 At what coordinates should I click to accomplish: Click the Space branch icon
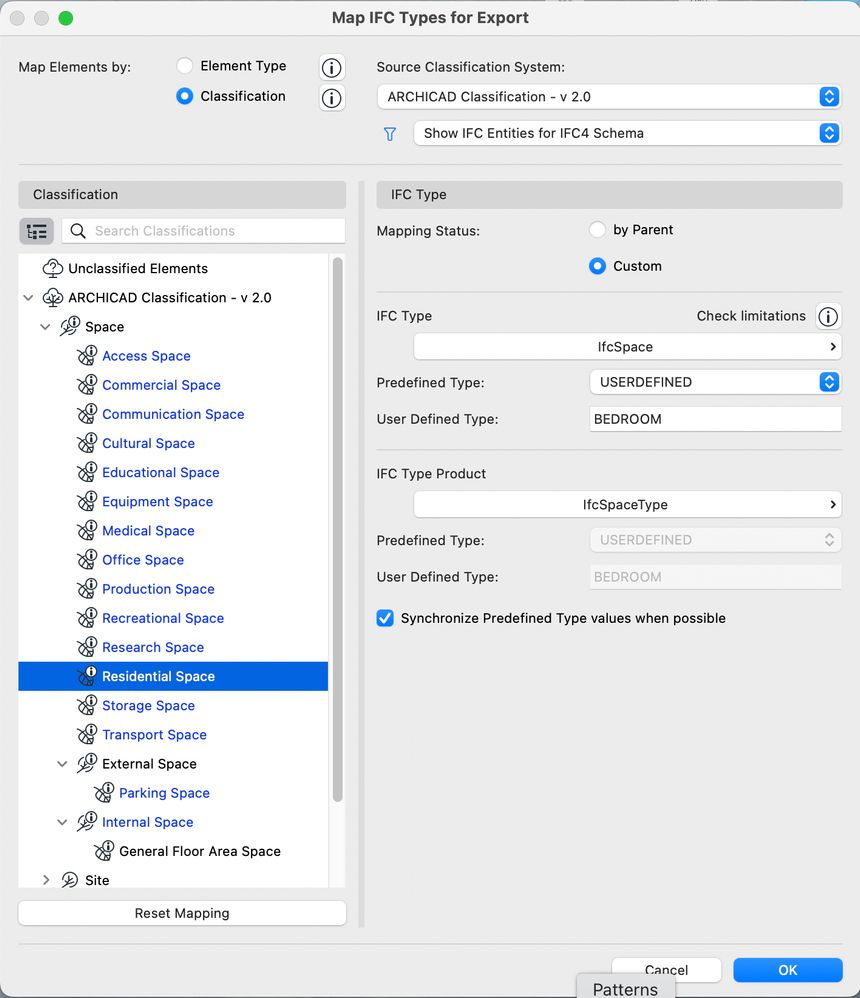(x=69, y=327)
